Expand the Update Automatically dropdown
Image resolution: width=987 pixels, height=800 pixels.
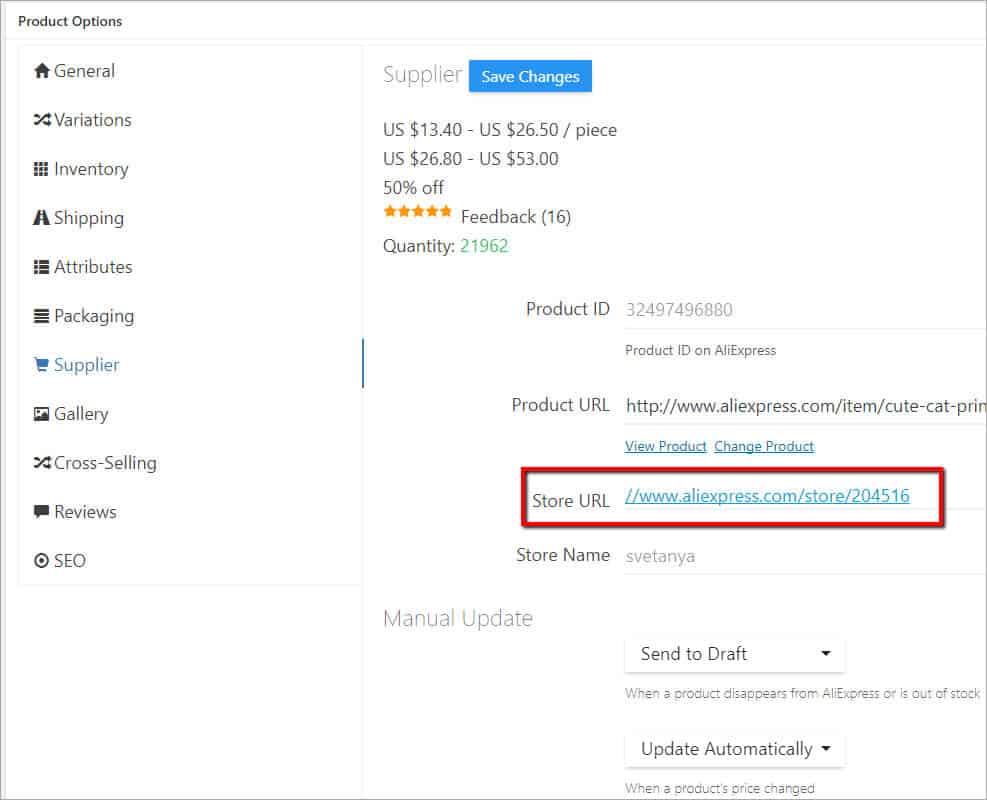[x=735, y=749]
